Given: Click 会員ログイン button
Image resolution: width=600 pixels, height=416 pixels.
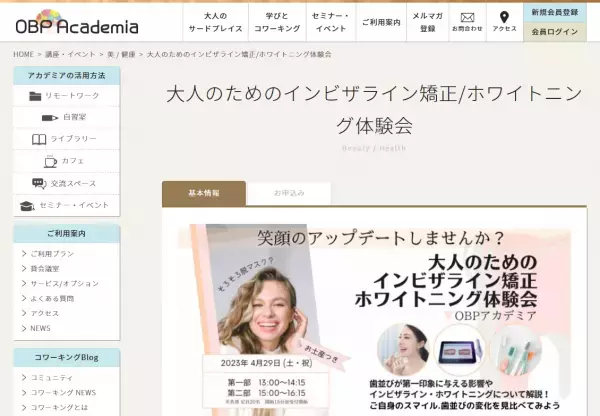Looking at the screenshot, I should (554, 32).
